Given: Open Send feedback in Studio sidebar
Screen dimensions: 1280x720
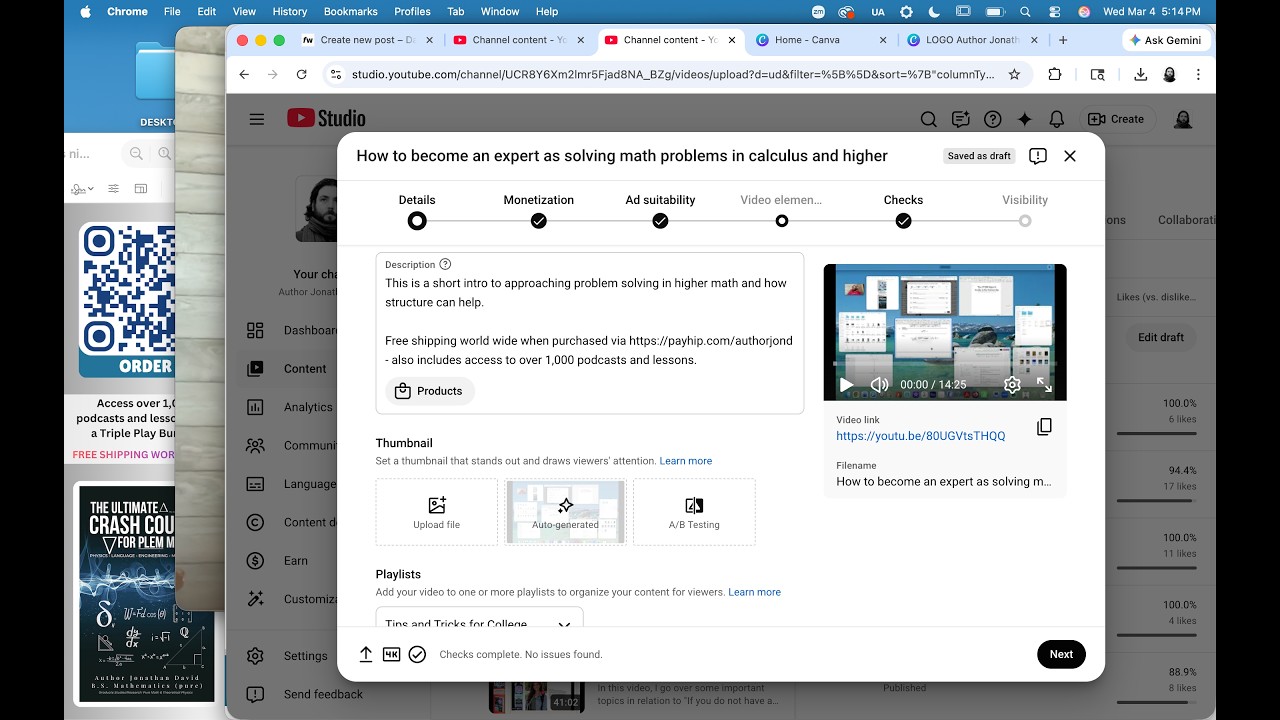Looking at the screenshot, I should tap(304, 694).
